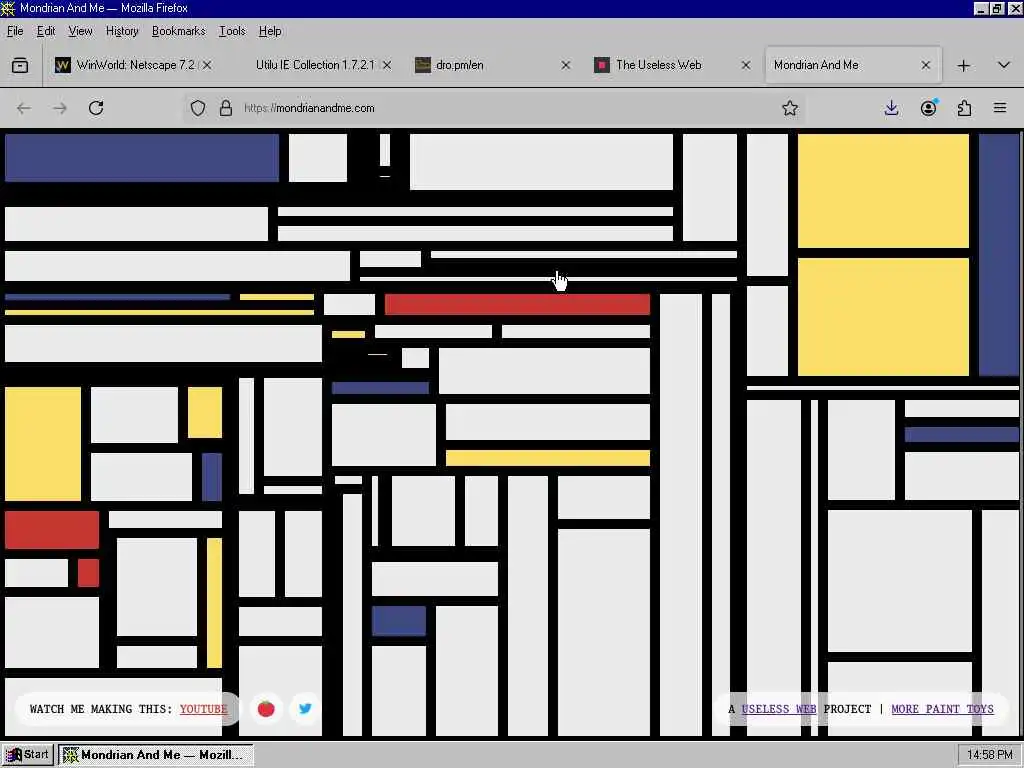Close The Useless Web tab
The height and width of the screenshot is (768, 1024).
pos(746,65)
